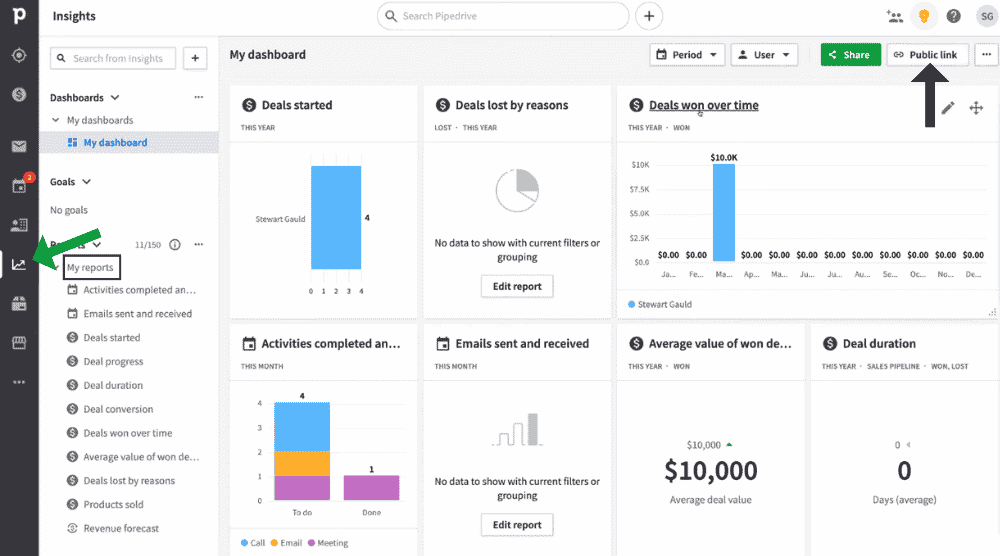Screen dimensions: 1000x556
Task: Focus the Search Pipedrive field
Action: click(x=503, y=16)
